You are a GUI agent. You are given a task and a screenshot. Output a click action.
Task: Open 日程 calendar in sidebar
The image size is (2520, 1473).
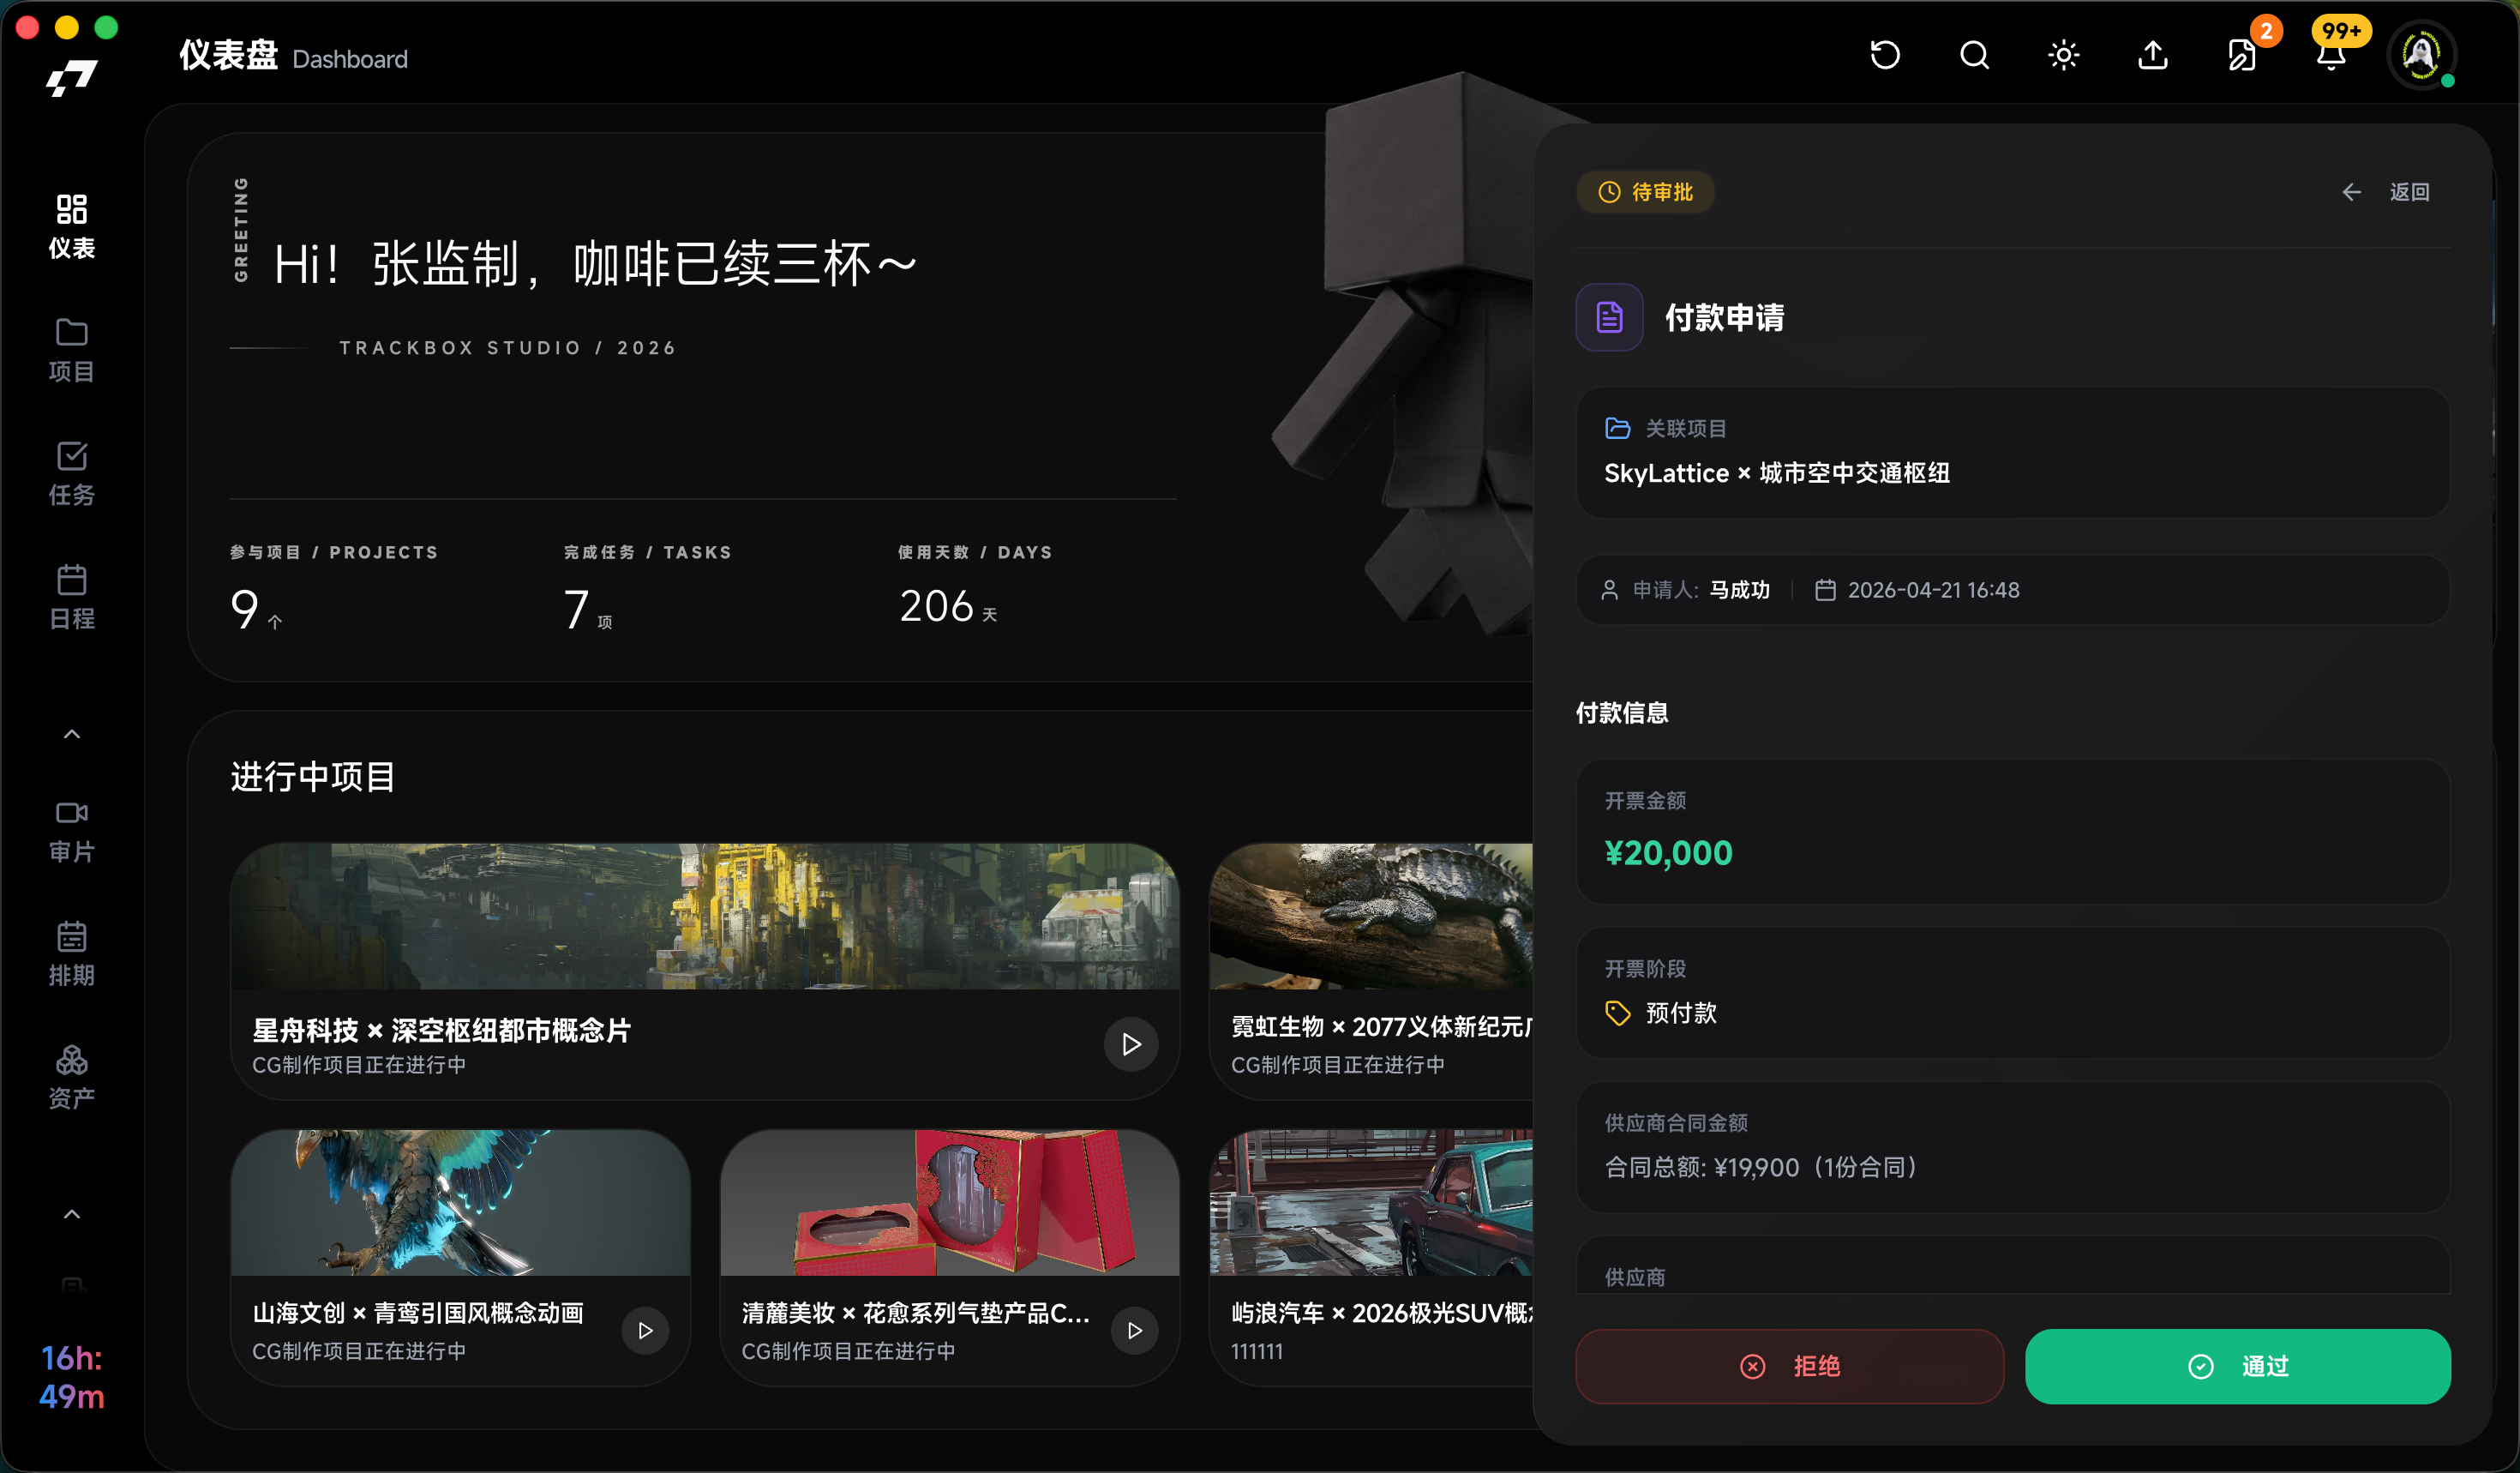(x=72, y=597)
